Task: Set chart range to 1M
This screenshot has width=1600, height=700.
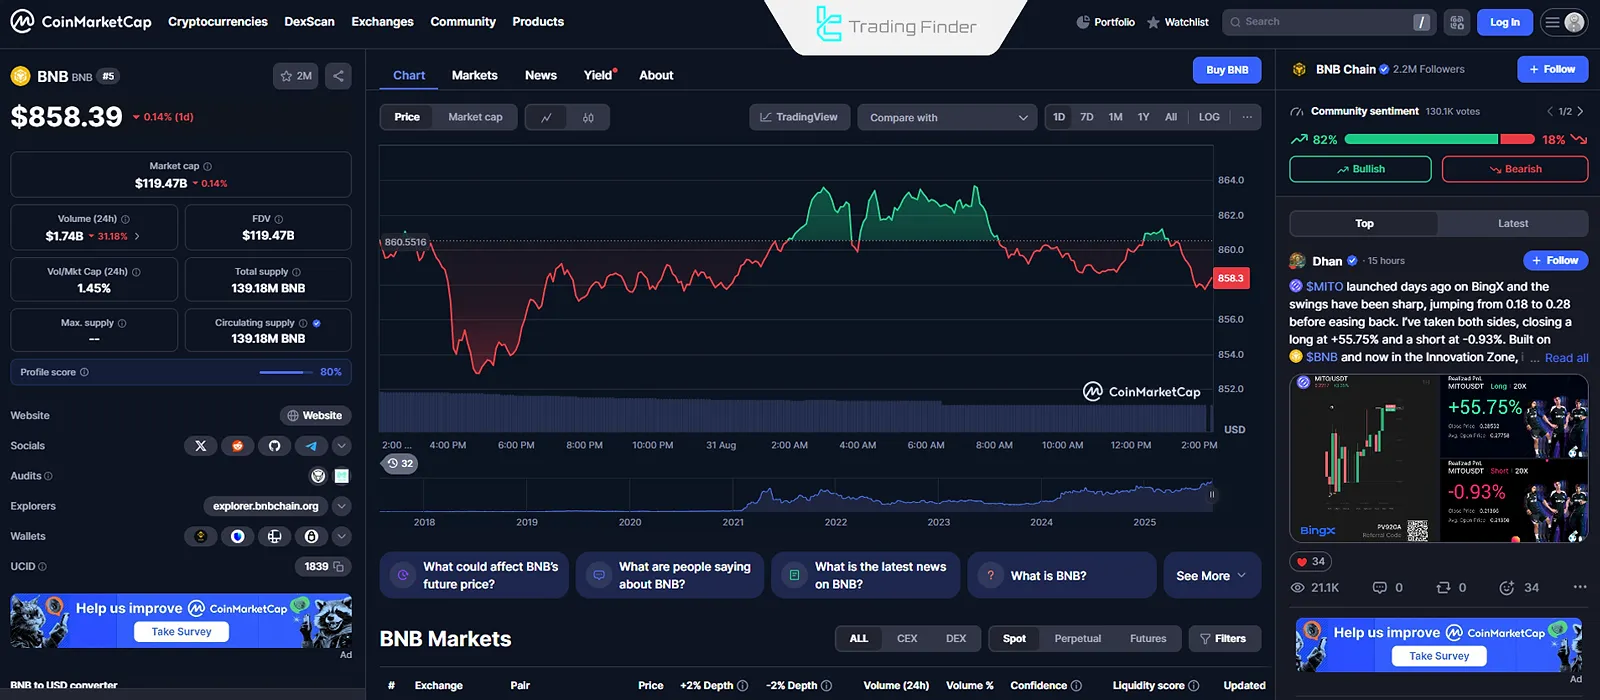Action: pos(1115,117)
